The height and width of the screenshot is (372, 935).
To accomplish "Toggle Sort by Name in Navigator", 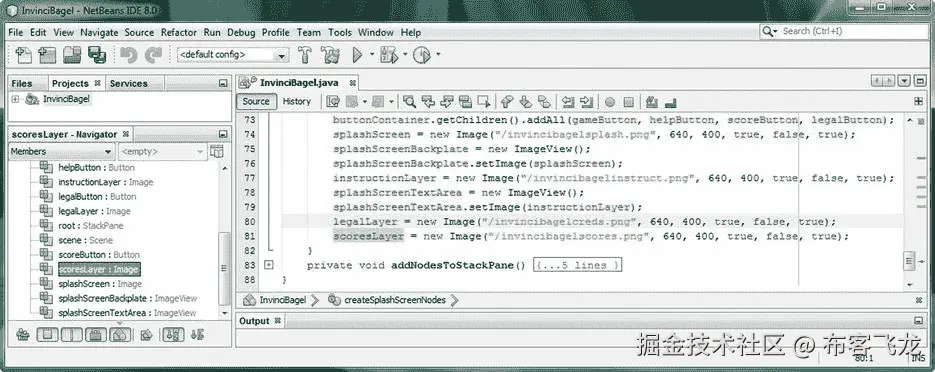I will (x=173, y=335).
